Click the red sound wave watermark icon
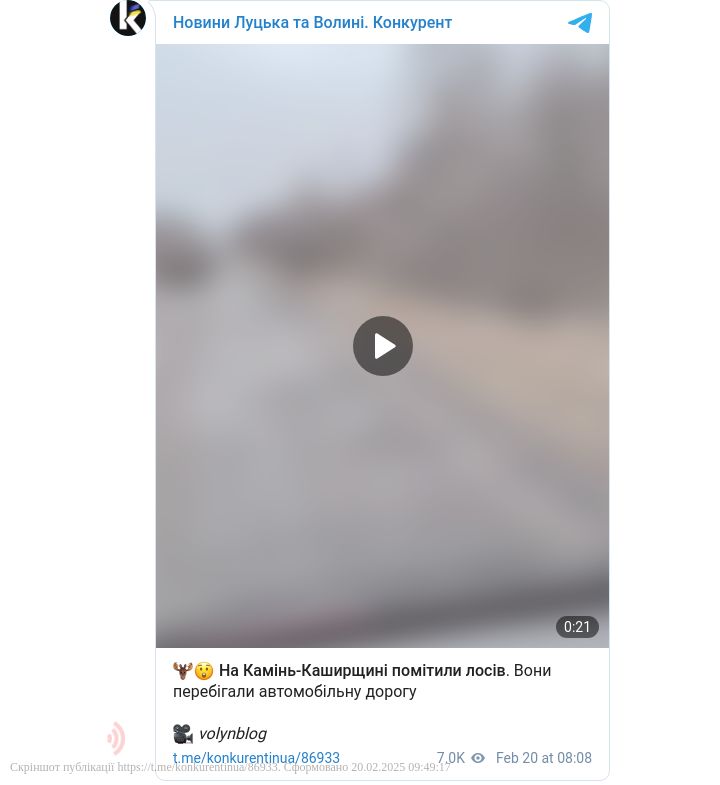 116,738
